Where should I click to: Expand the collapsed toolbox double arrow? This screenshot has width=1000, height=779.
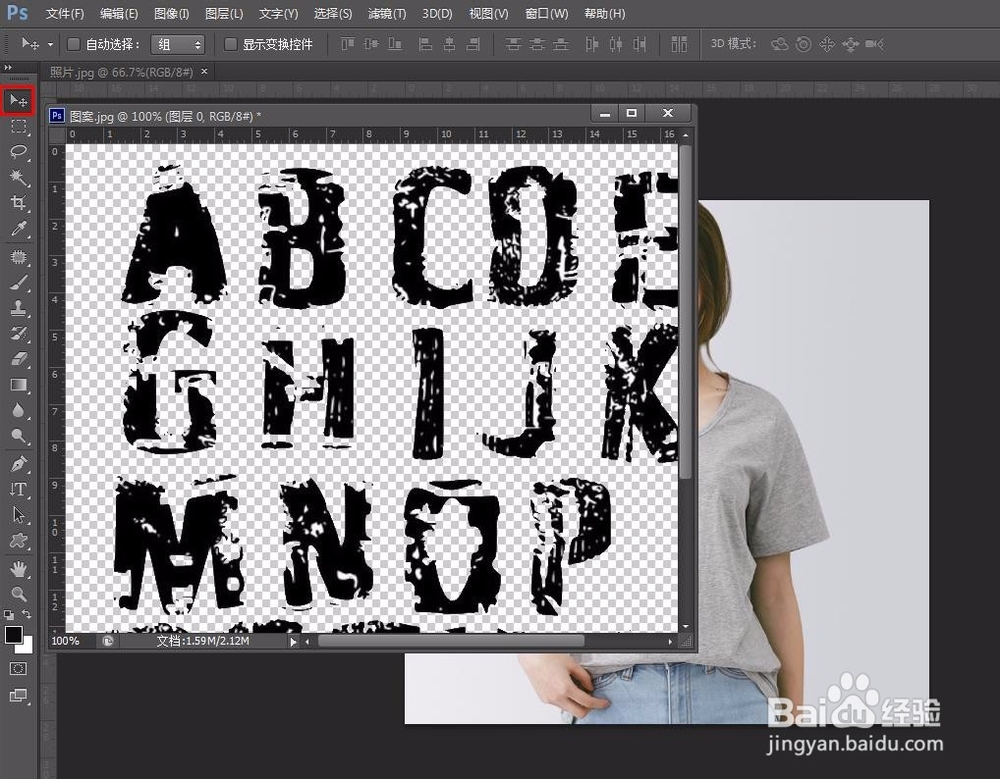pyautogui.click(x=8, y=67)
